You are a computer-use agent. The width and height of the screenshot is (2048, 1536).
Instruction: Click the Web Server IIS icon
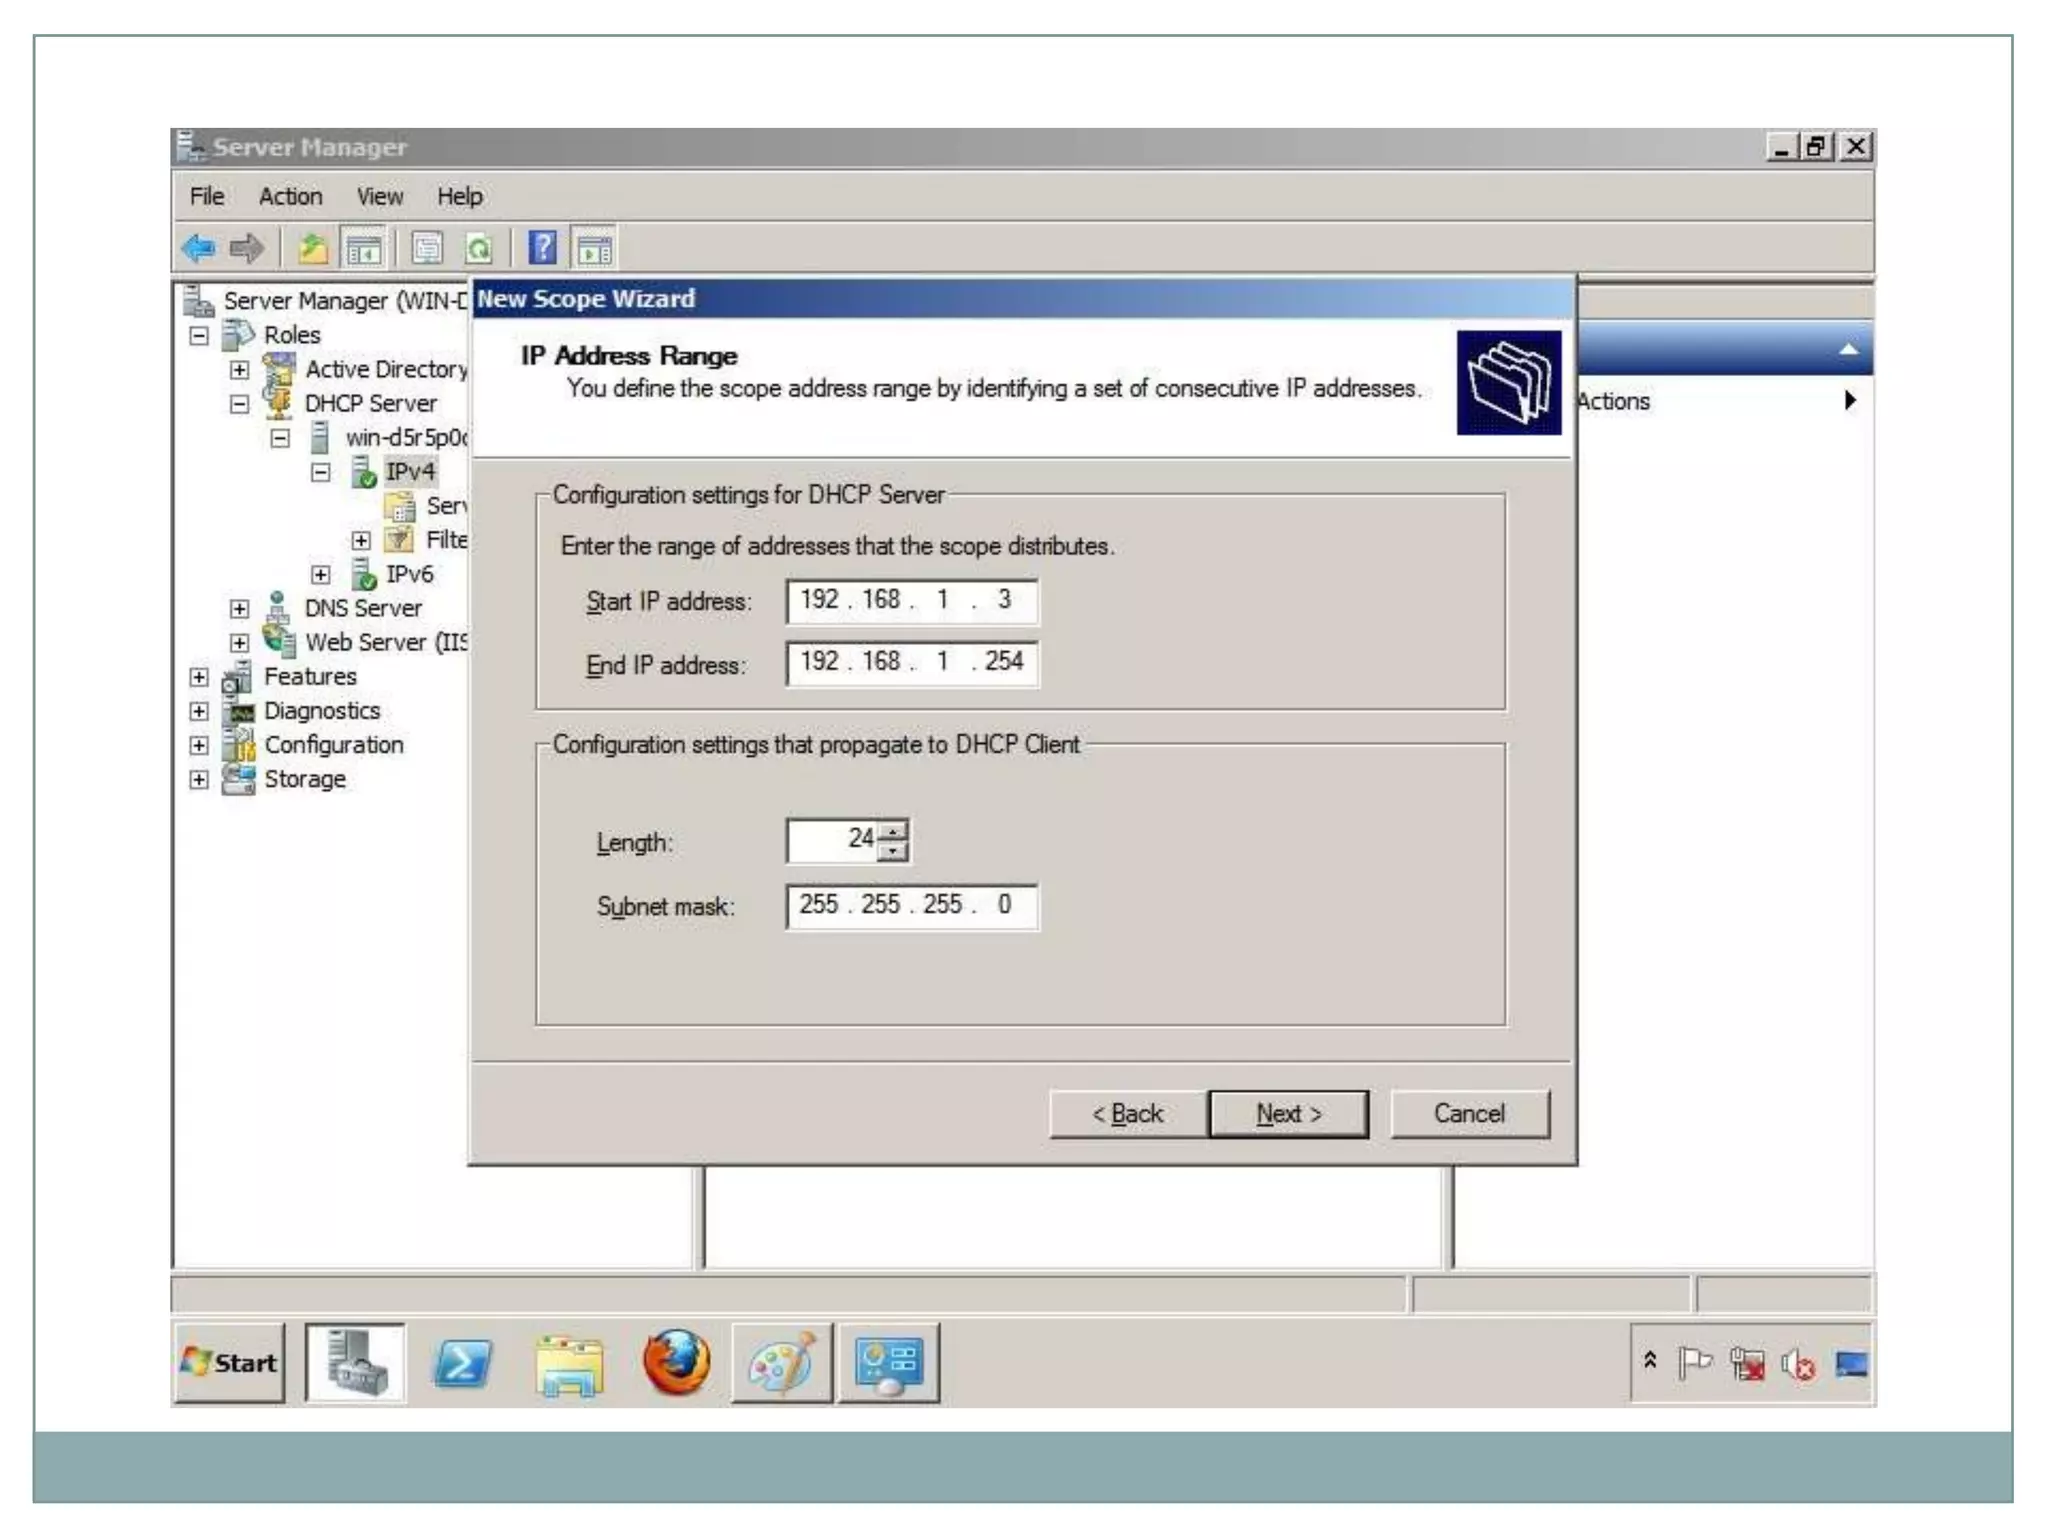point(279,641)
